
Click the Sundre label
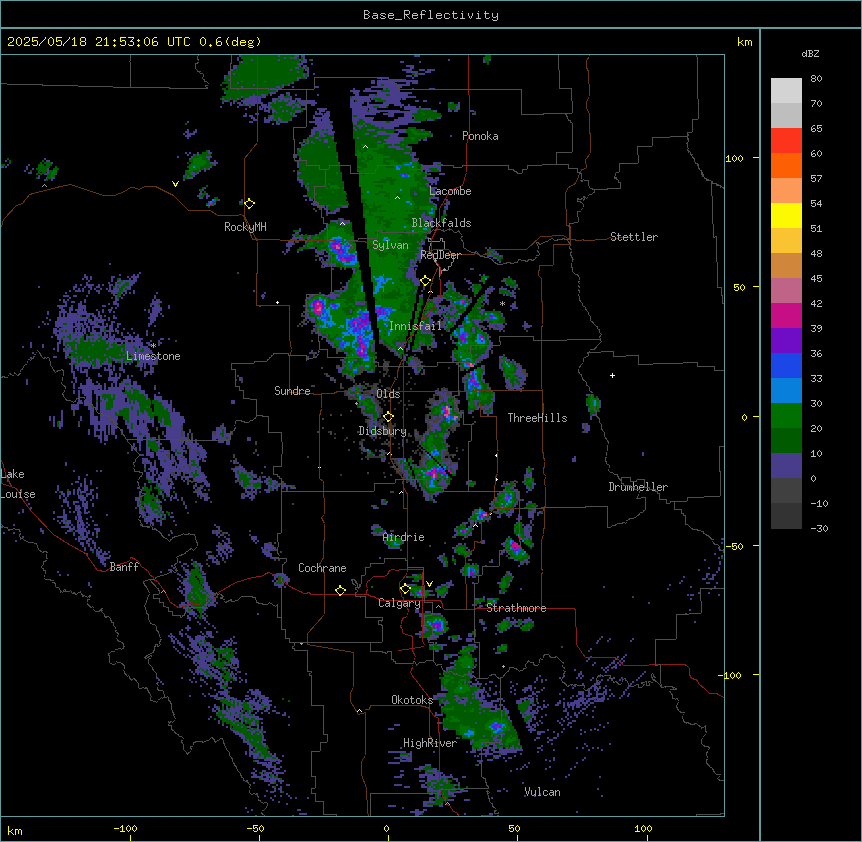pyautogui.click(x=292, y=391)
